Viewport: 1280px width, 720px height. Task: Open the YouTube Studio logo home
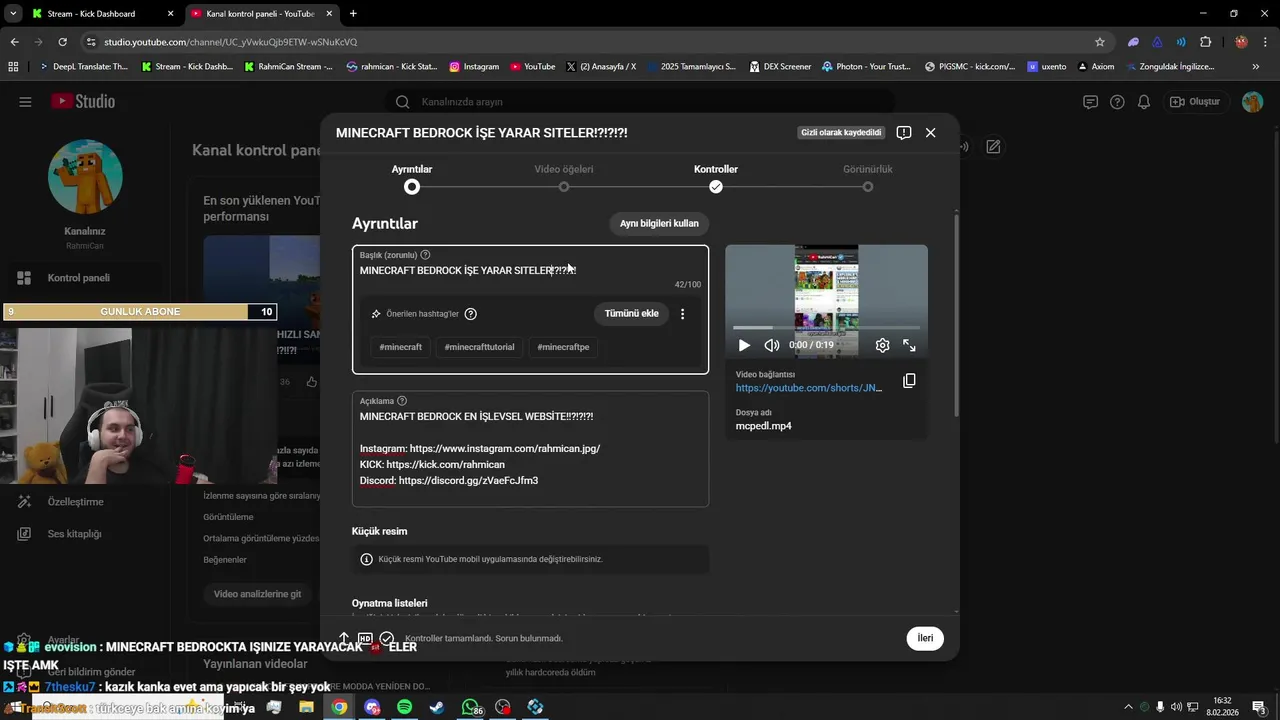(83, 102)
